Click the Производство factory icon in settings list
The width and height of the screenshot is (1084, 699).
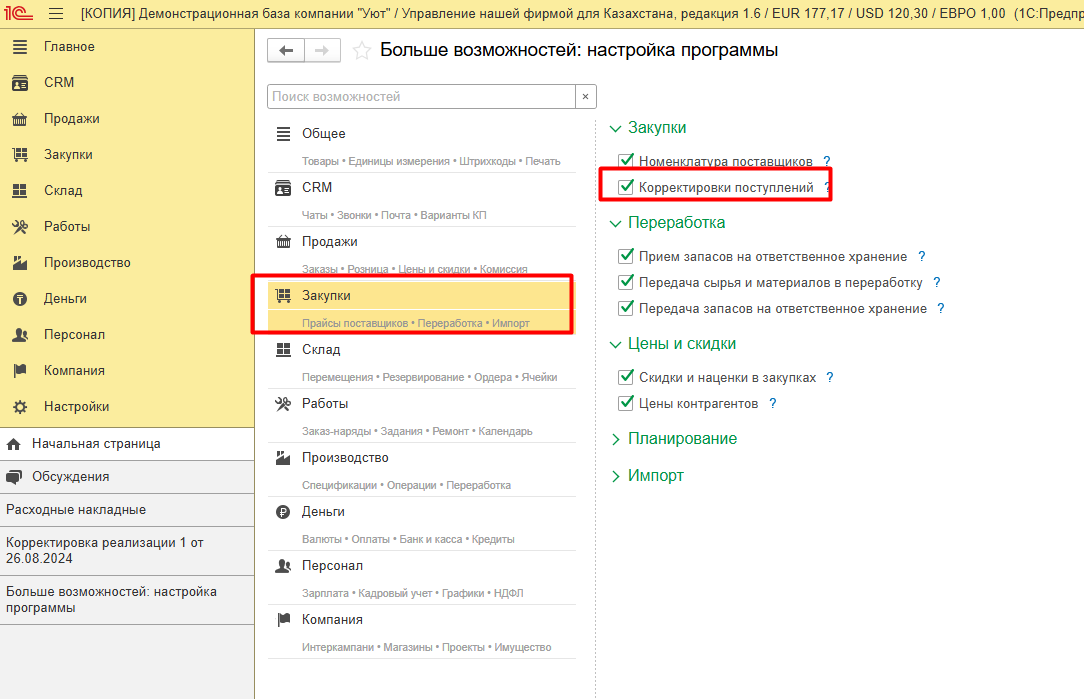coord(283,458)
